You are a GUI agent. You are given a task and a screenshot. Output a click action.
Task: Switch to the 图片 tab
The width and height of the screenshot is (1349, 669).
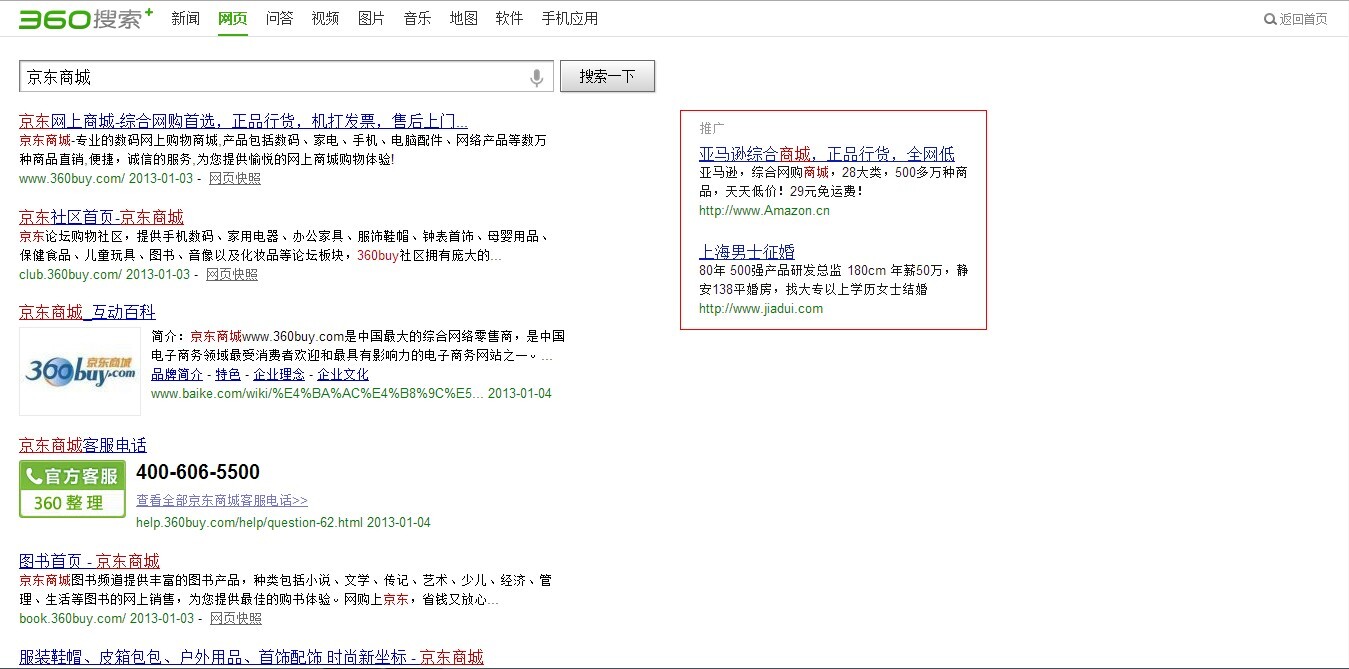click(371, 18)
